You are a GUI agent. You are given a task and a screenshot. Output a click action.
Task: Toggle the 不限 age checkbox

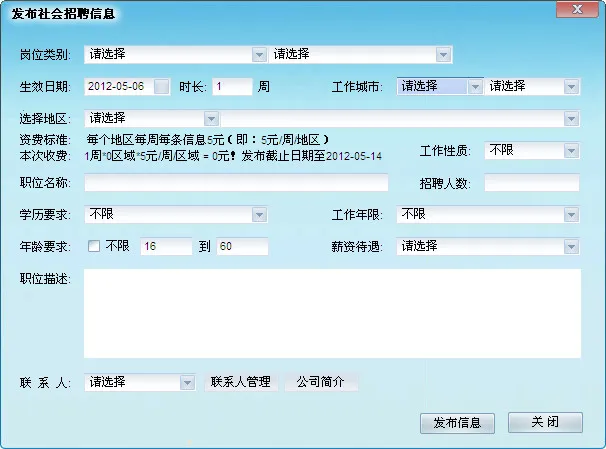point(94,246)
